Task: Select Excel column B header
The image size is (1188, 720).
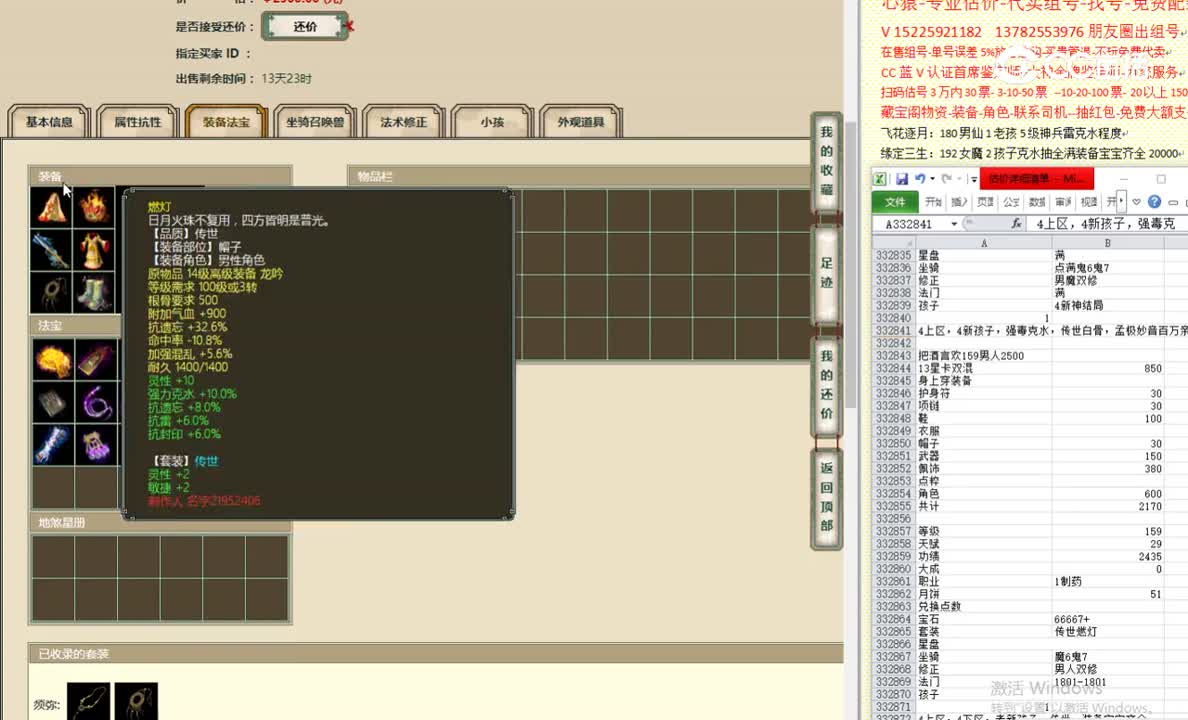Action: pos(1107,243)
